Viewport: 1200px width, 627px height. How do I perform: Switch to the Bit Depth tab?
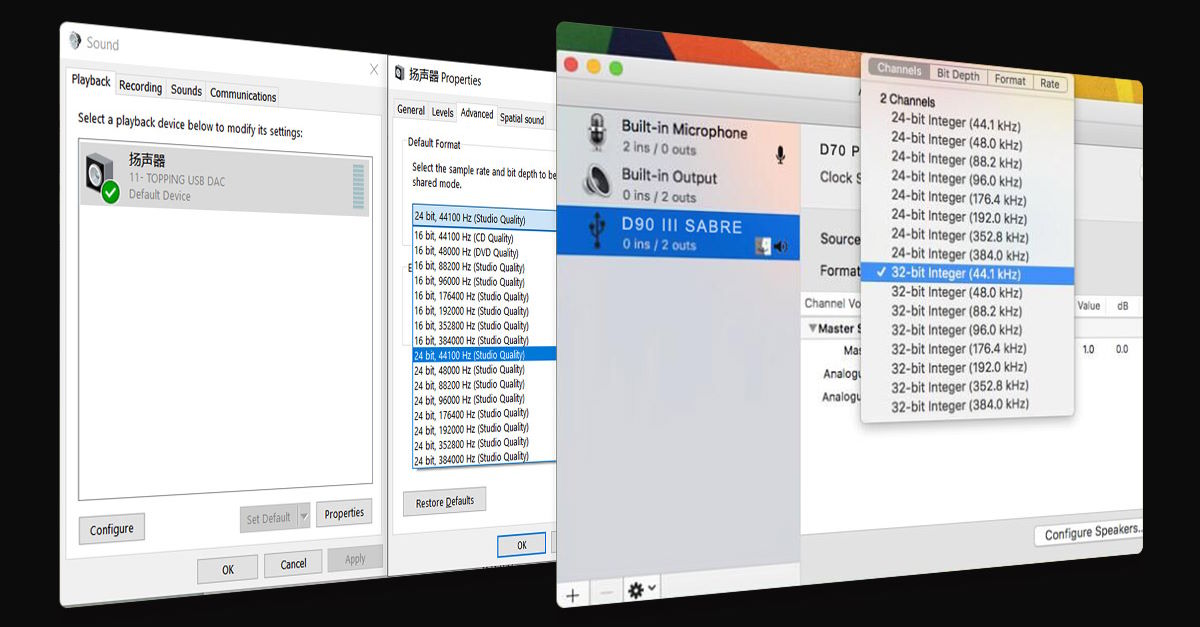tap(958, 75)
